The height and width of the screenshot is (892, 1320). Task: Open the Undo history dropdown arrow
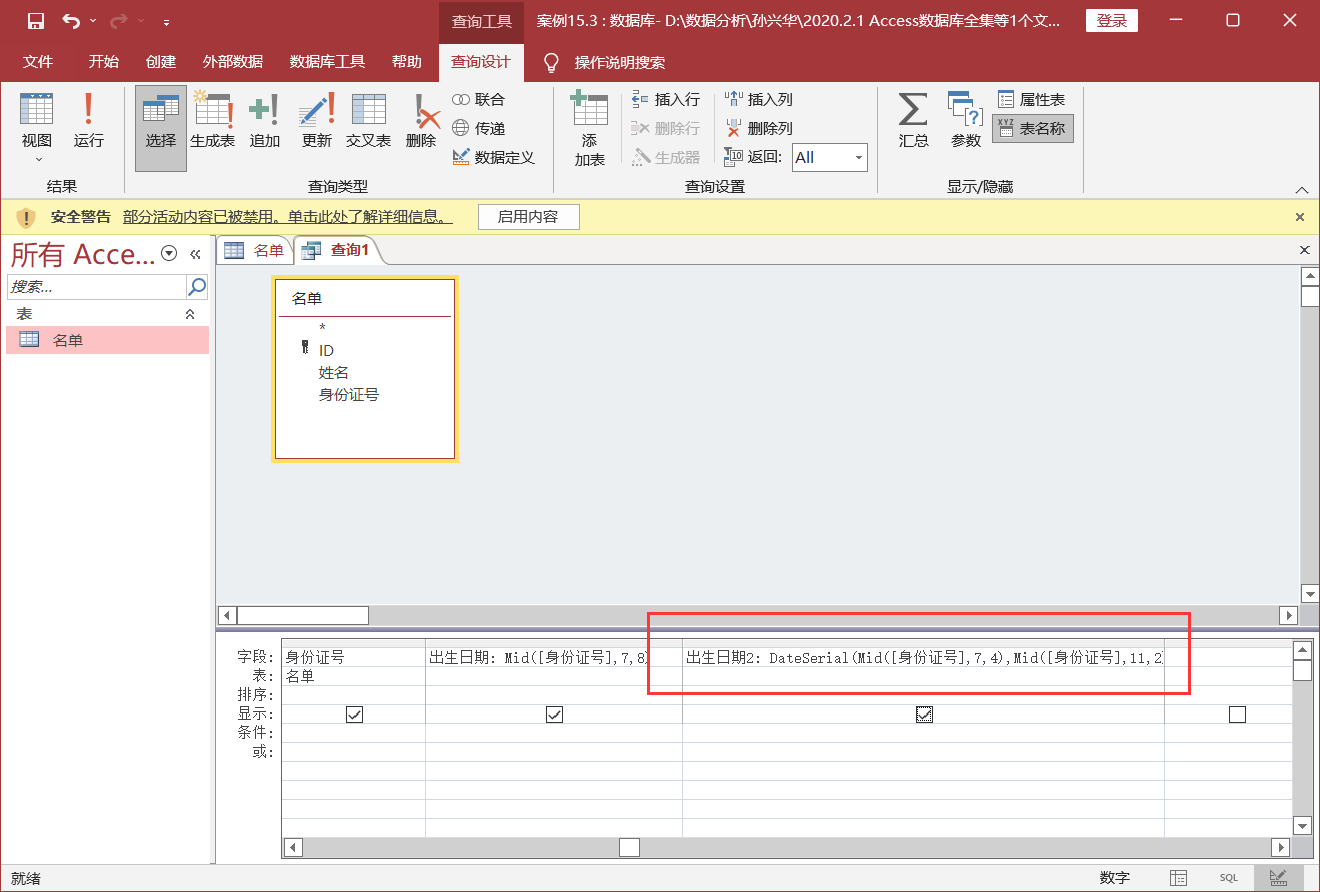tap(93, 21)
